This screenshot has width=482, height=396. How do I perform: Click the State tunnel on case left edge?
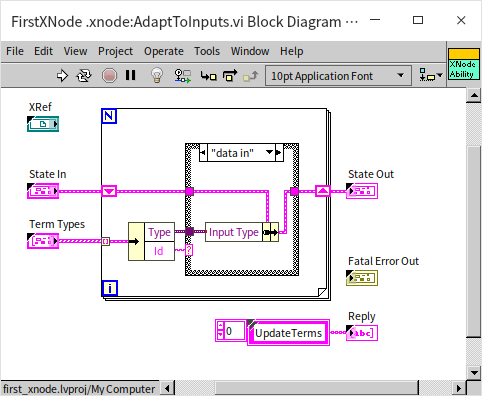[189, 191]
